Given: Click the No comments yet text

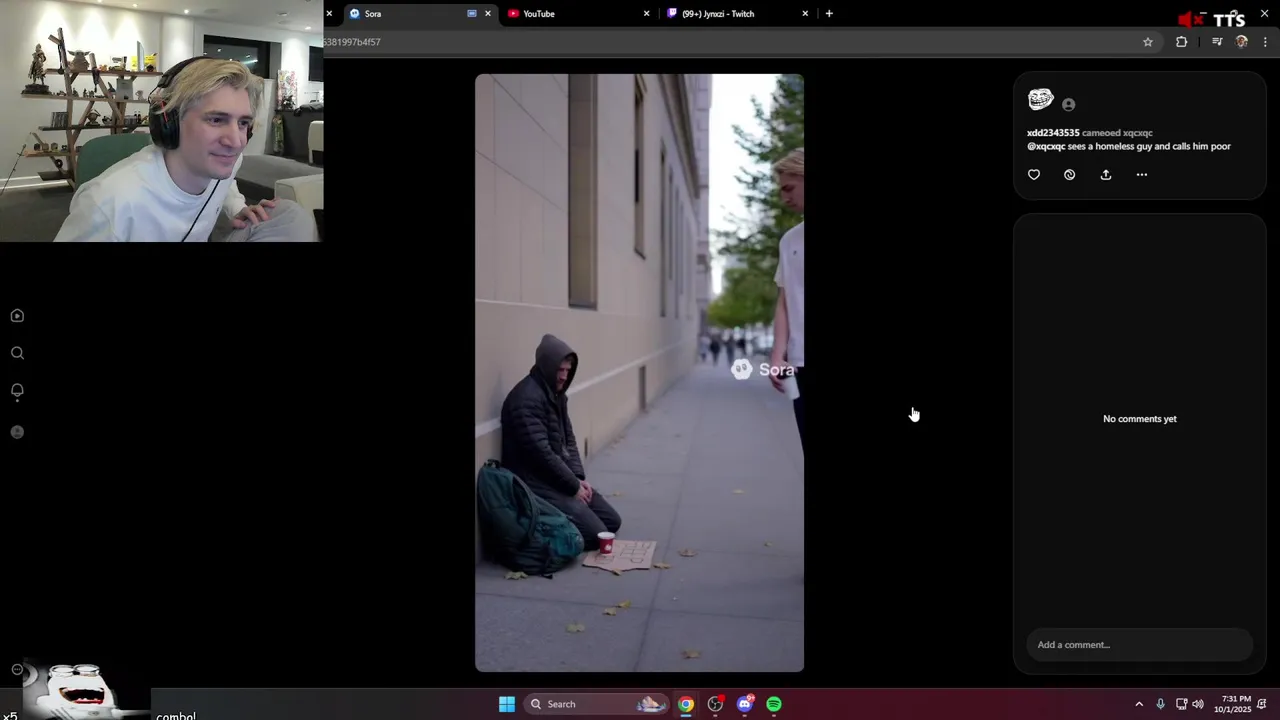Looking at the screenshot, I should pos(1140,419).
